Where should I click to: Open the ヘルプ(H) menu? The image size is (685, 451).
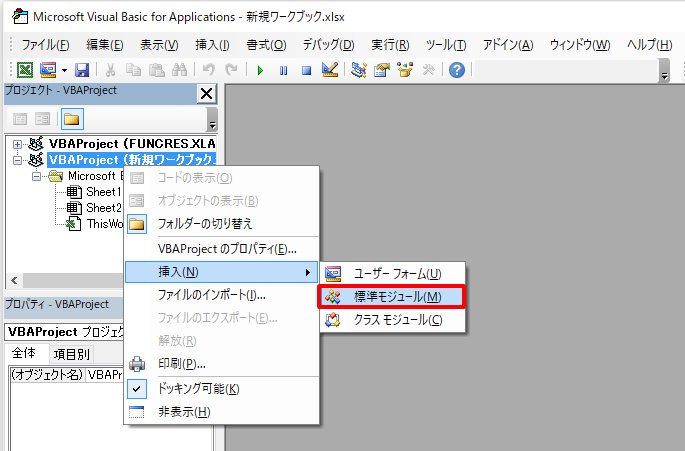coord(650,45)
